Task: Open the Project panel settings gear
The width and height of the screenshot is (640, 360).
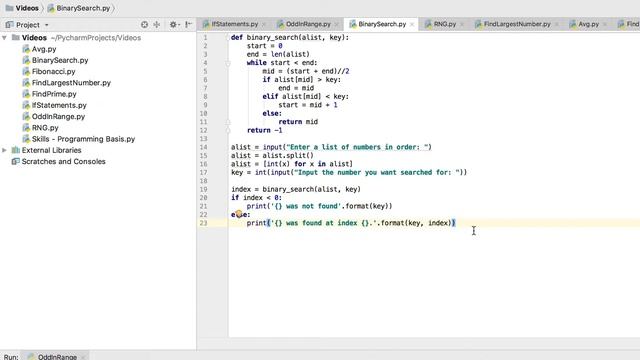Action: point(173,25)
